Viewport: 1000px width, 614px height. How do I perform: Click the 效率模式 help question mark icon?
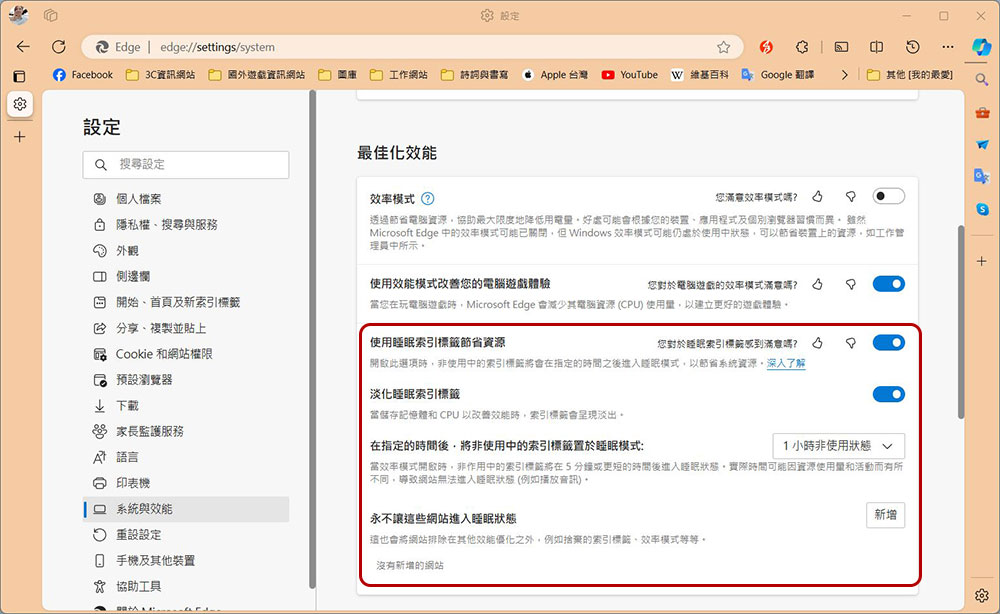pyautogui.click(x=428, y=199)
